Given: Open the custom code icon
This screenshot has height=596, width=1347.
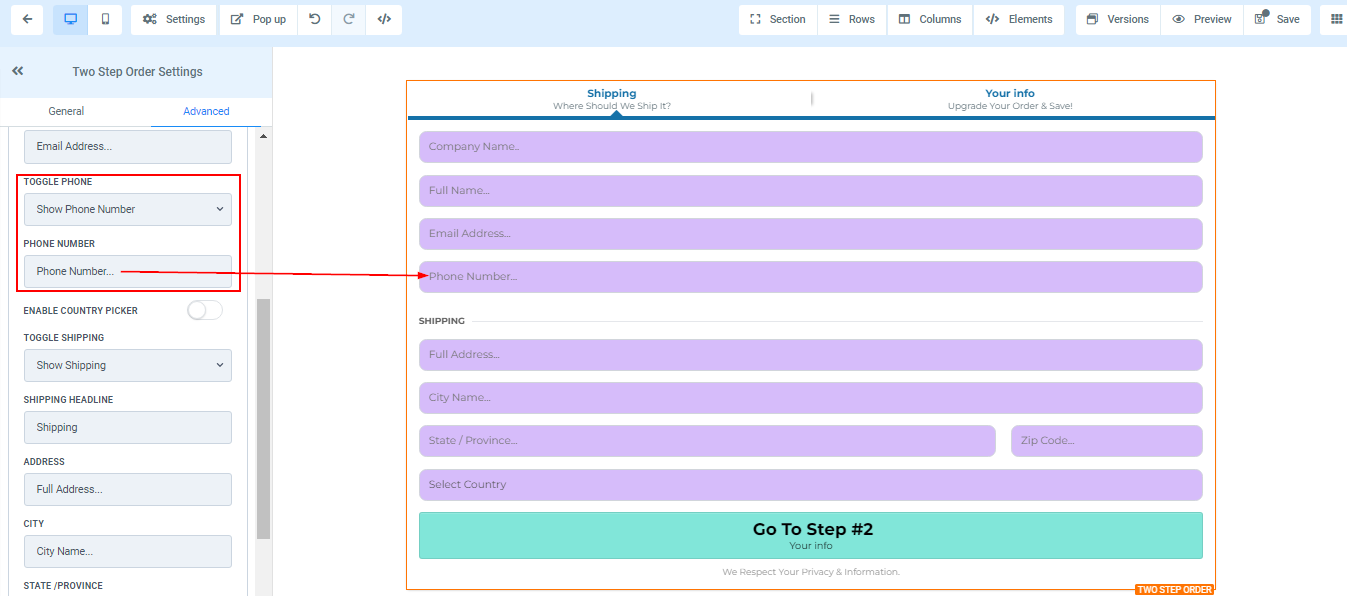Looking at the screenshot, I should tap(384, 19).
